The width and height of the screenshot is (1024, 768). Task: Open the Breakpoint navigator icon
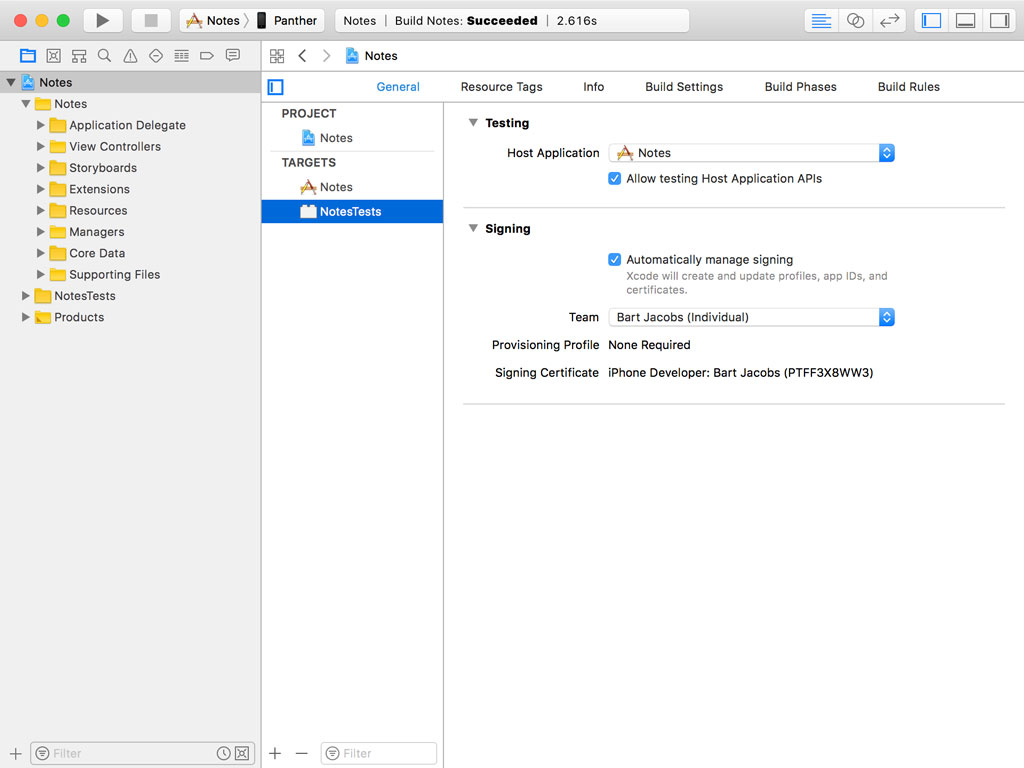[206, 56]
